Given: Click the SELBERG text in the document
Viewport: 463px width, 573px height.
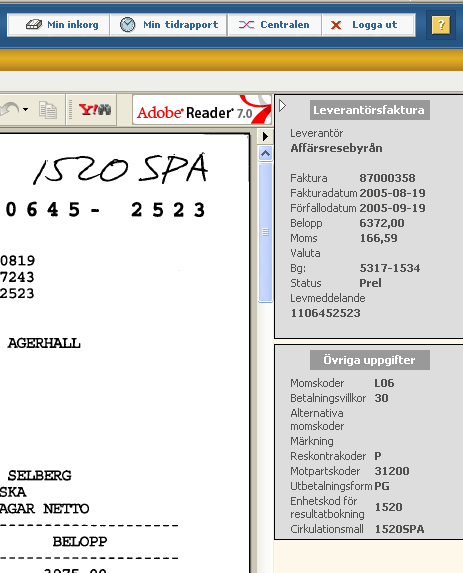Looking at the screenshot, I should click(x=39, y=475).
